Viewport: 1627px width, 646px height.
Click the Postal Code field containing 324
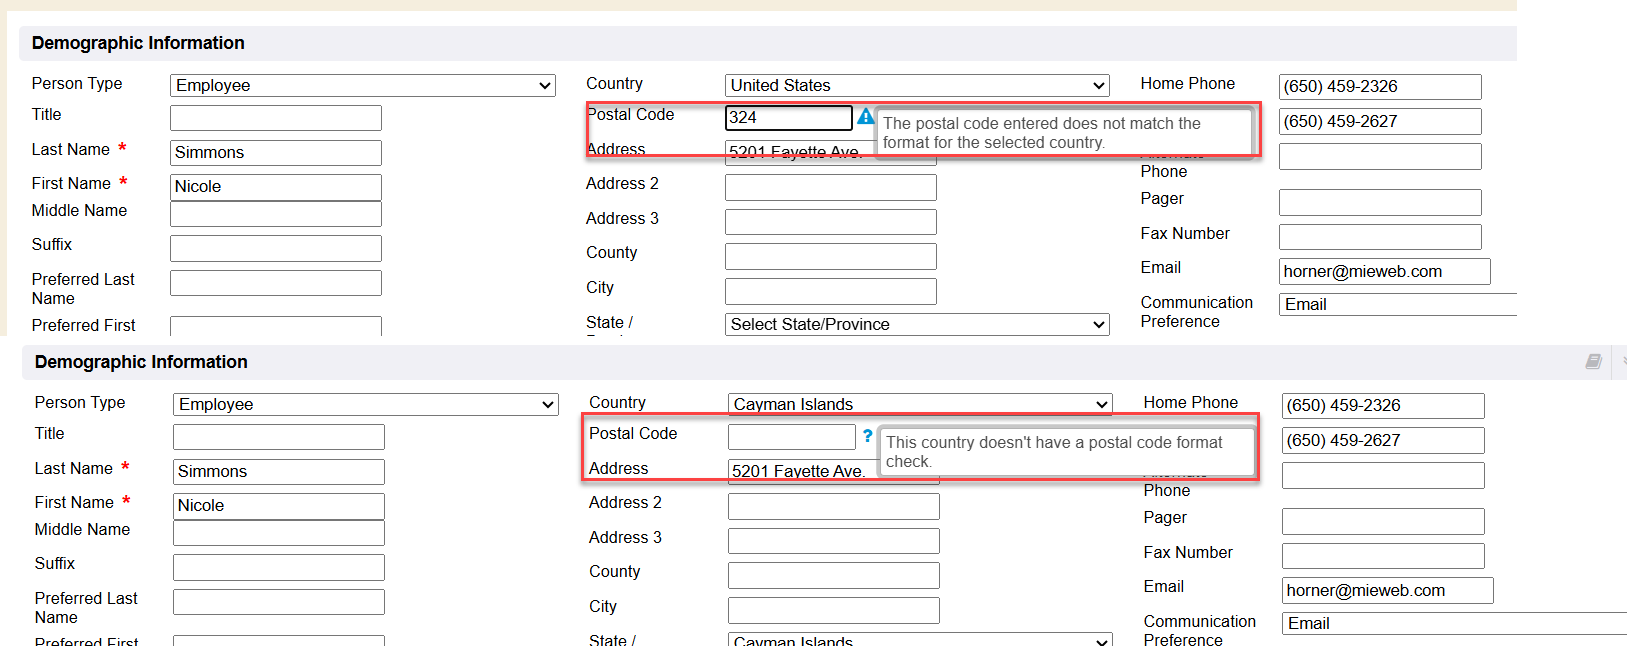(788, 118)
